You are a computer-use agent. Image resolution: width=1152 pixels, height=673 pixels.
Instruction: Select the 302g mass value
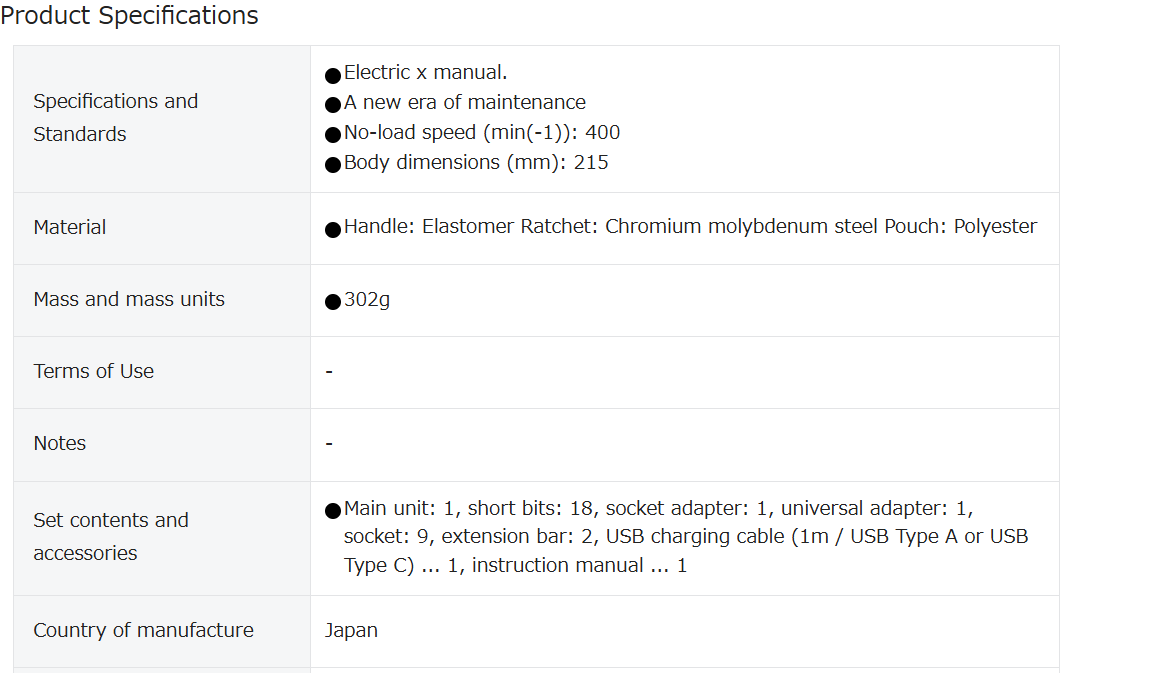tap(367, 300)
